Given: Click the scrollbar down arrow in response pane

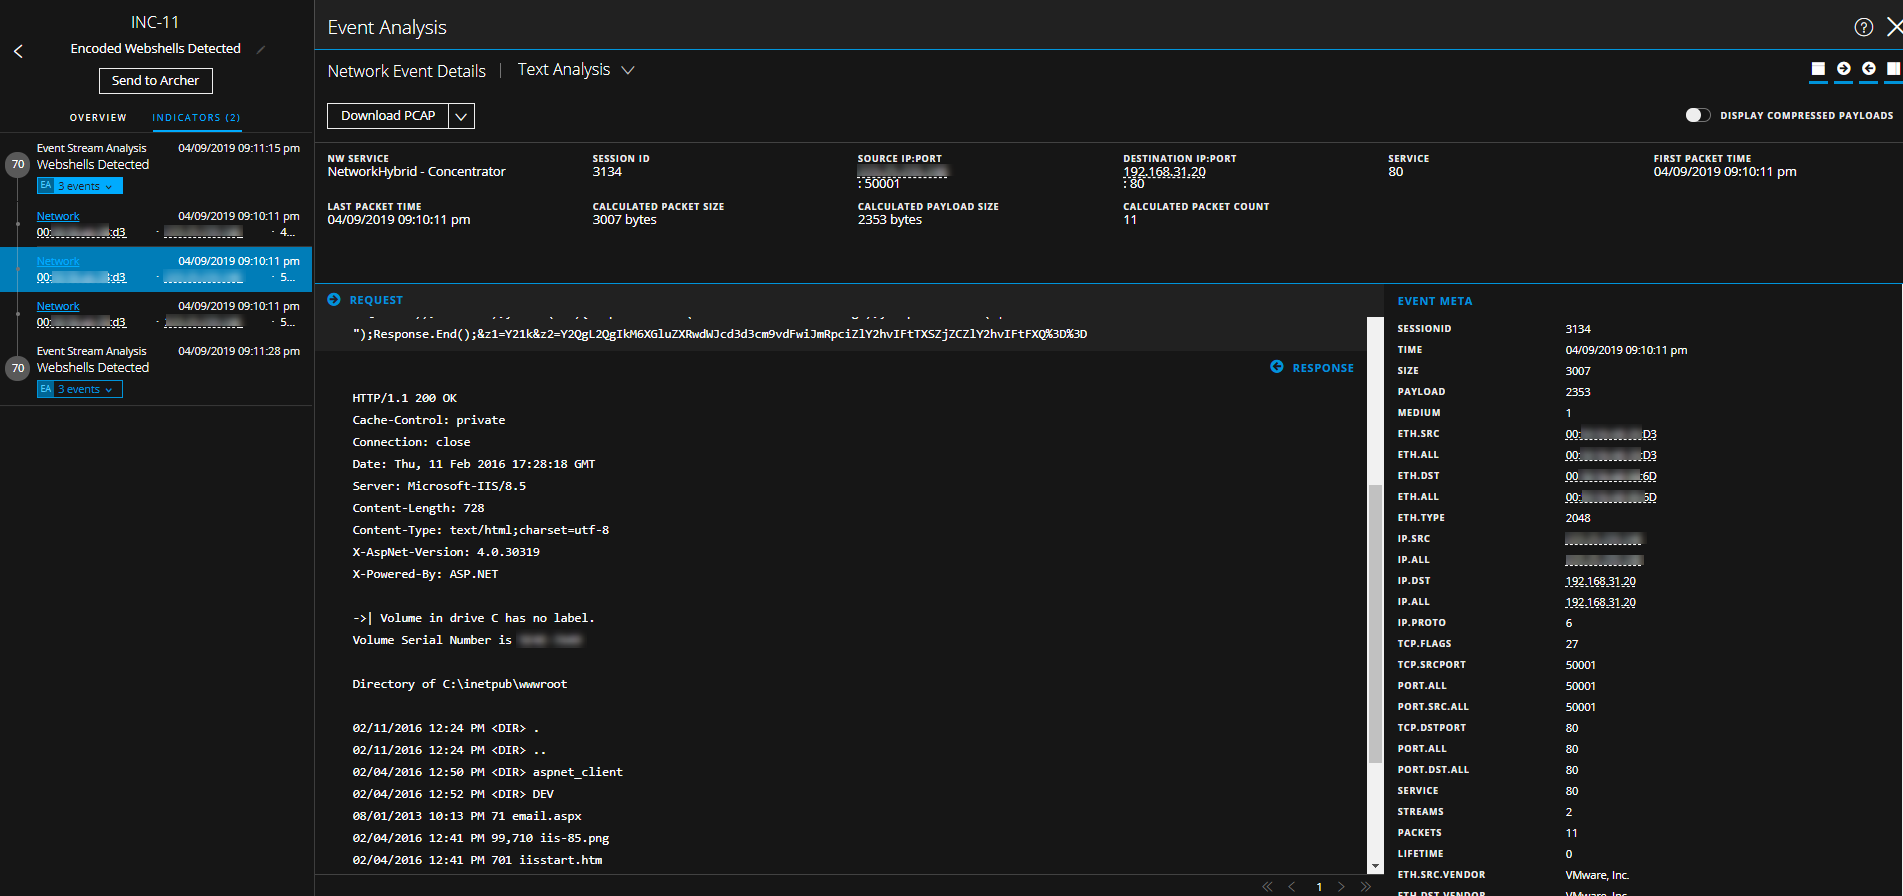Looking at the screenshot, I should [x=1375, y=866].
